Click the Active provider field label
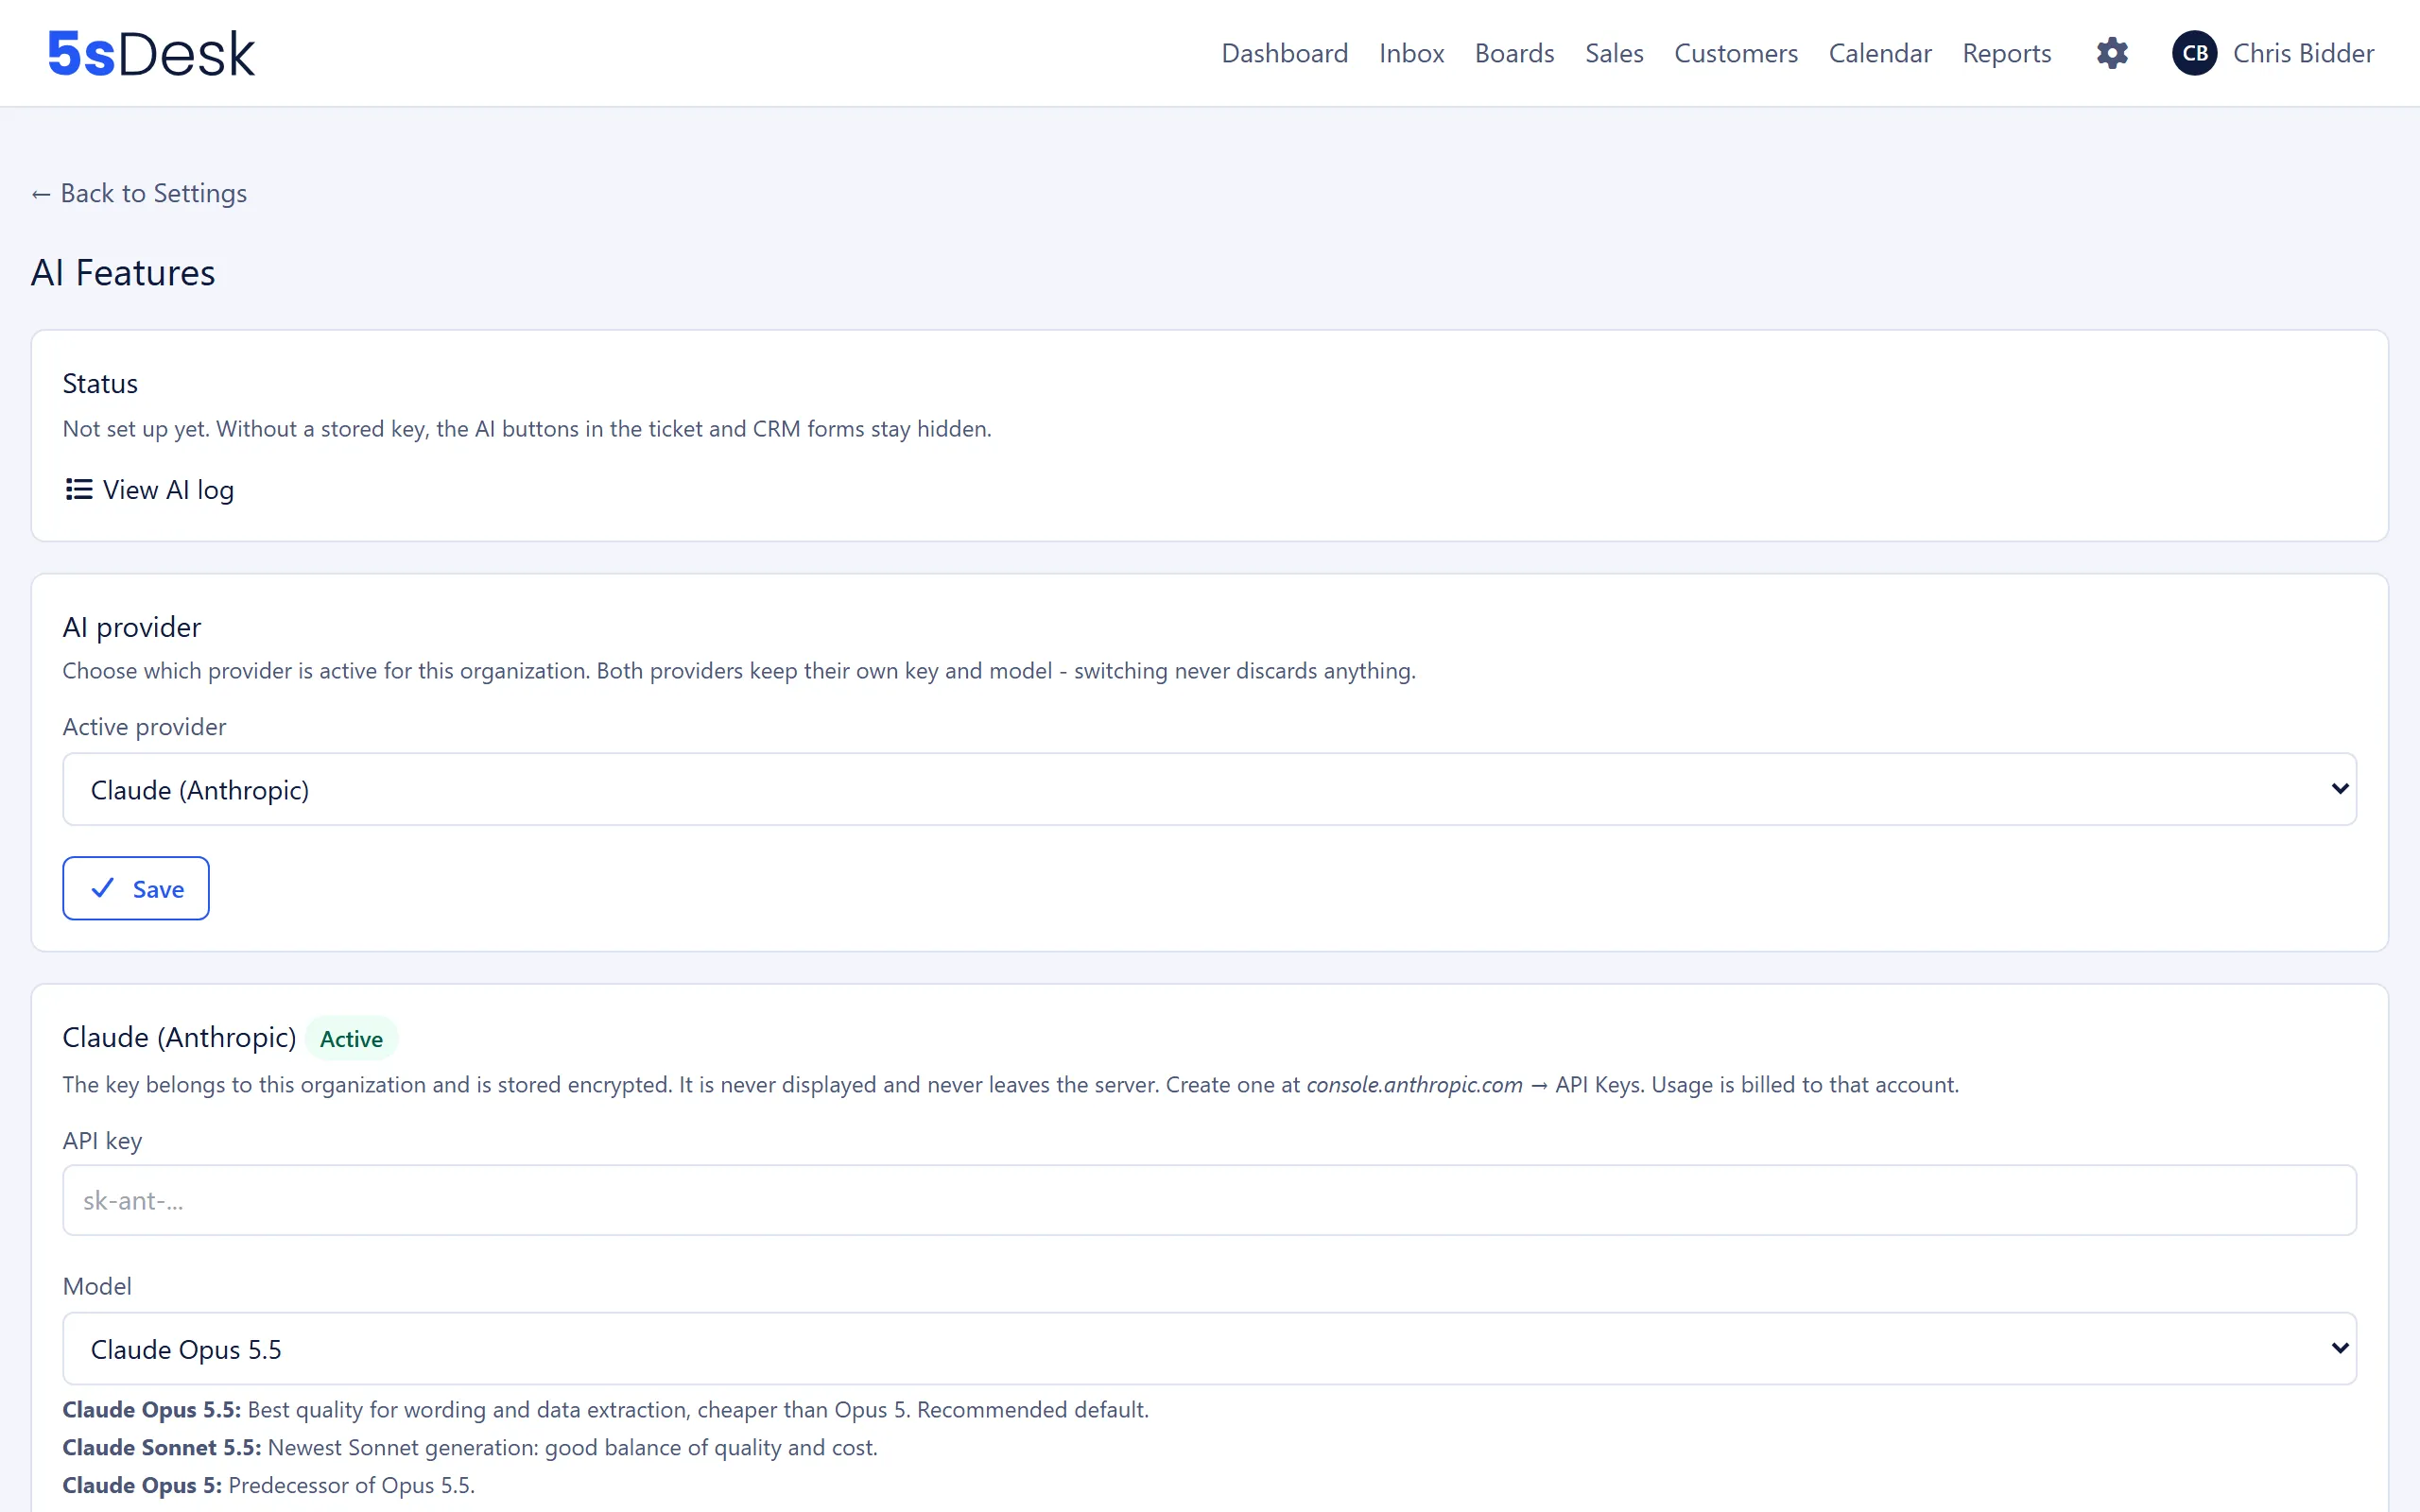The width and height of the screenshot is (2420, 1512). click(x=144, y=726)
